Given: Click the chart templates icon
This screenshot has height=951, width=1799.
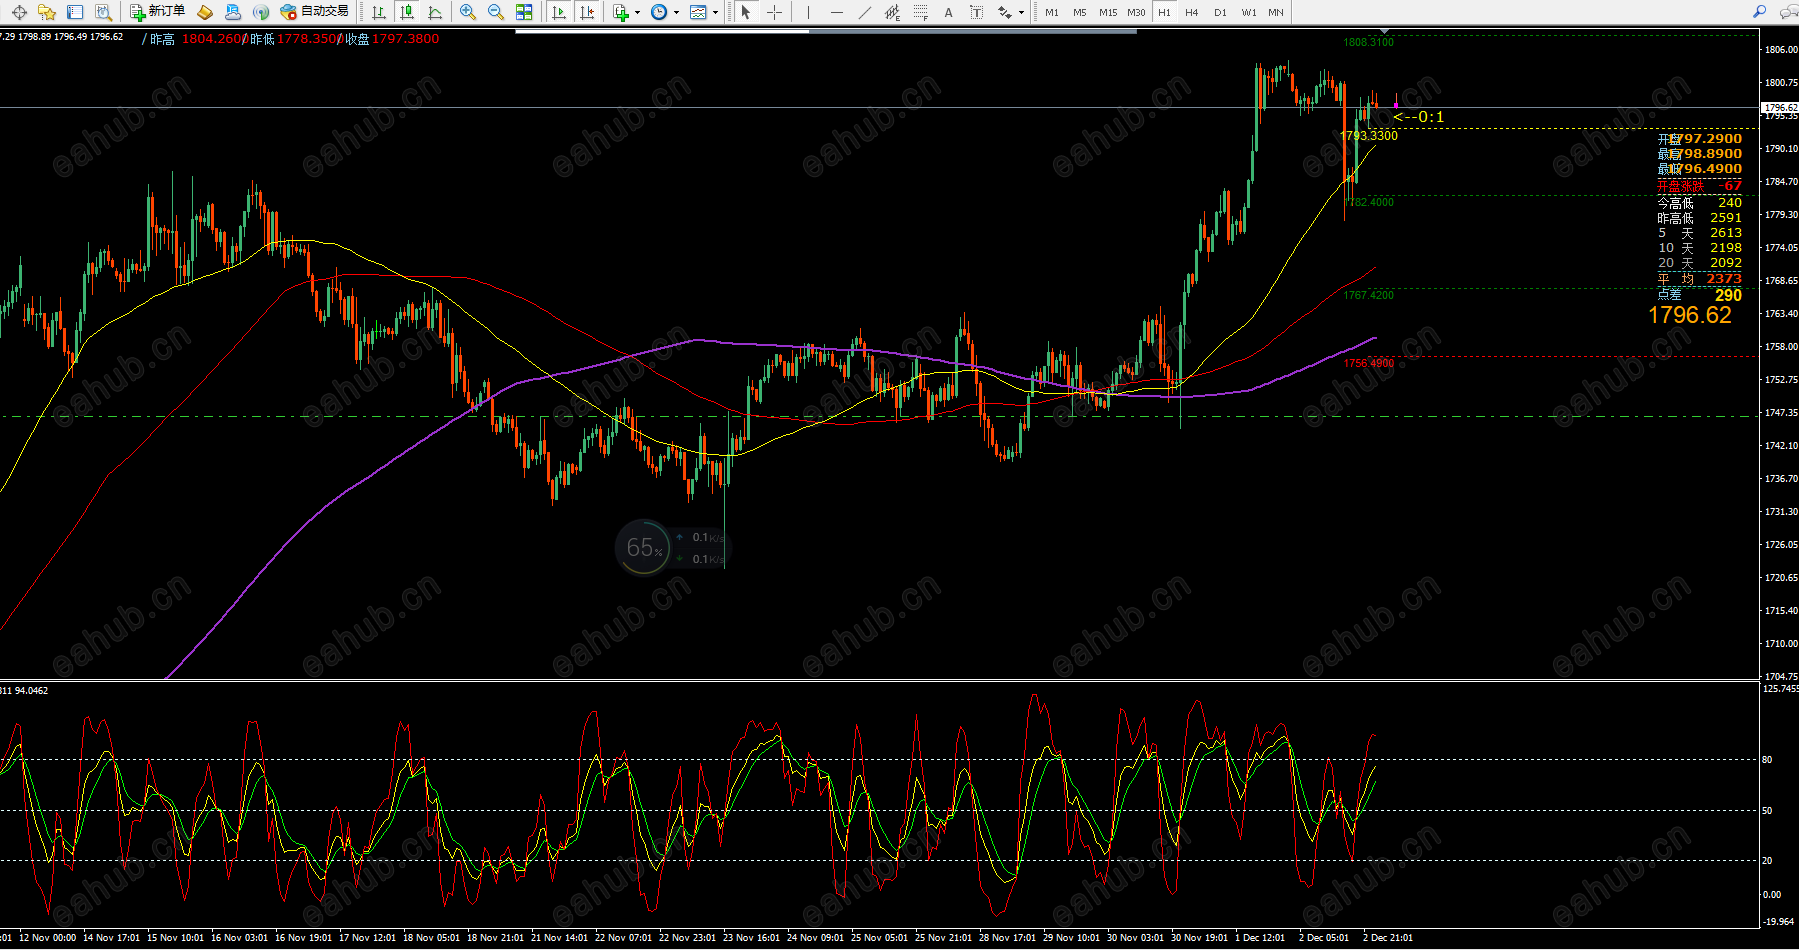Looking at the screenshot, I should pos(698,12).
